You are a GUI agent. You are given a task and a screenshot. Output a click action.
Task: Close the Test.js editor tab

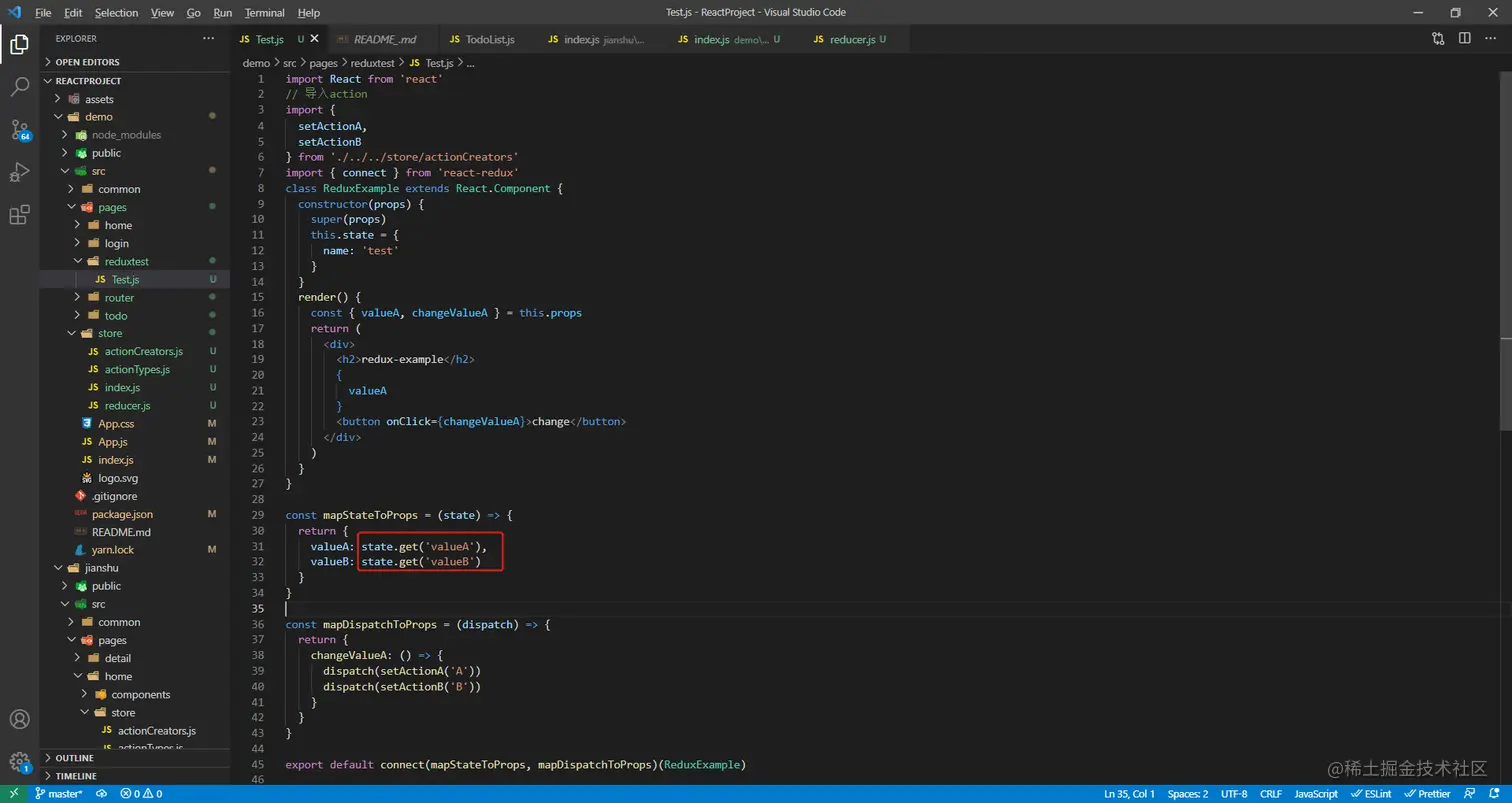tap(314, 39)
